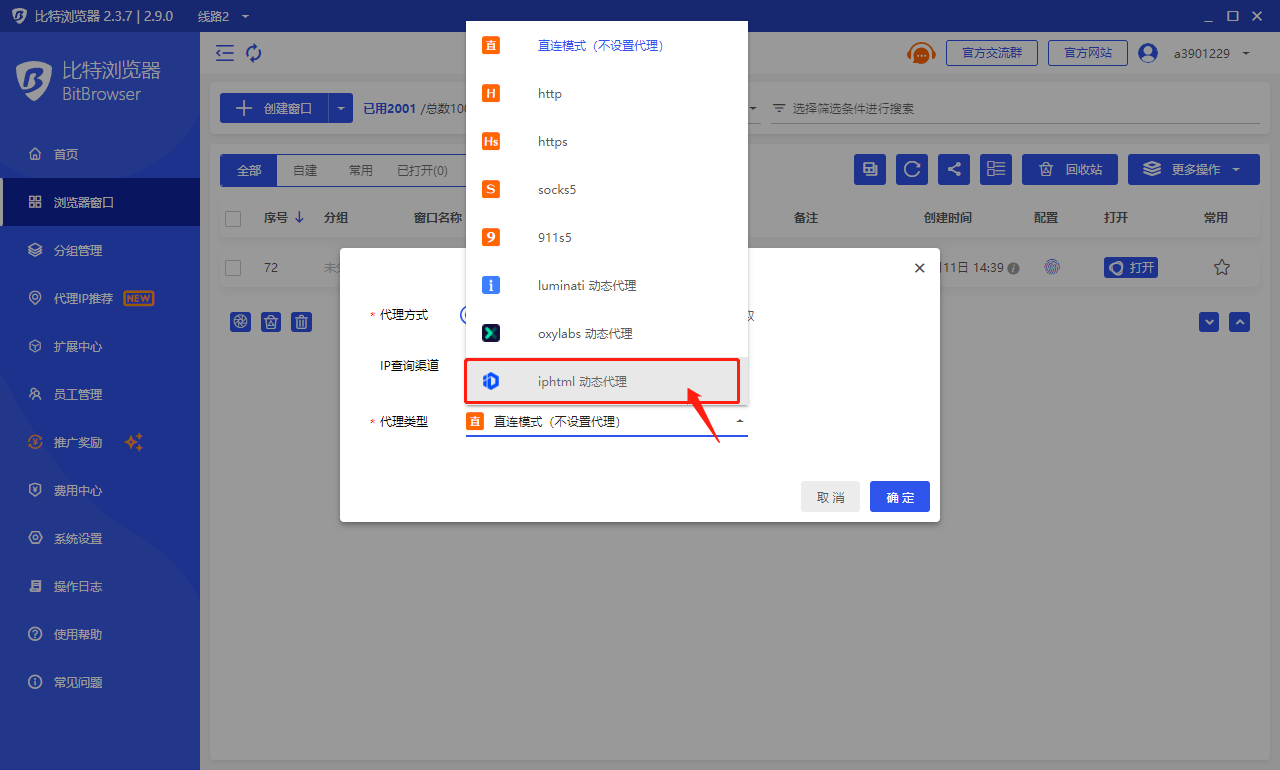Image resolution: width=1280 pixels, height=770 pixels.
Task: Click the trash icon below the table
Action: [x=301, y=321]
